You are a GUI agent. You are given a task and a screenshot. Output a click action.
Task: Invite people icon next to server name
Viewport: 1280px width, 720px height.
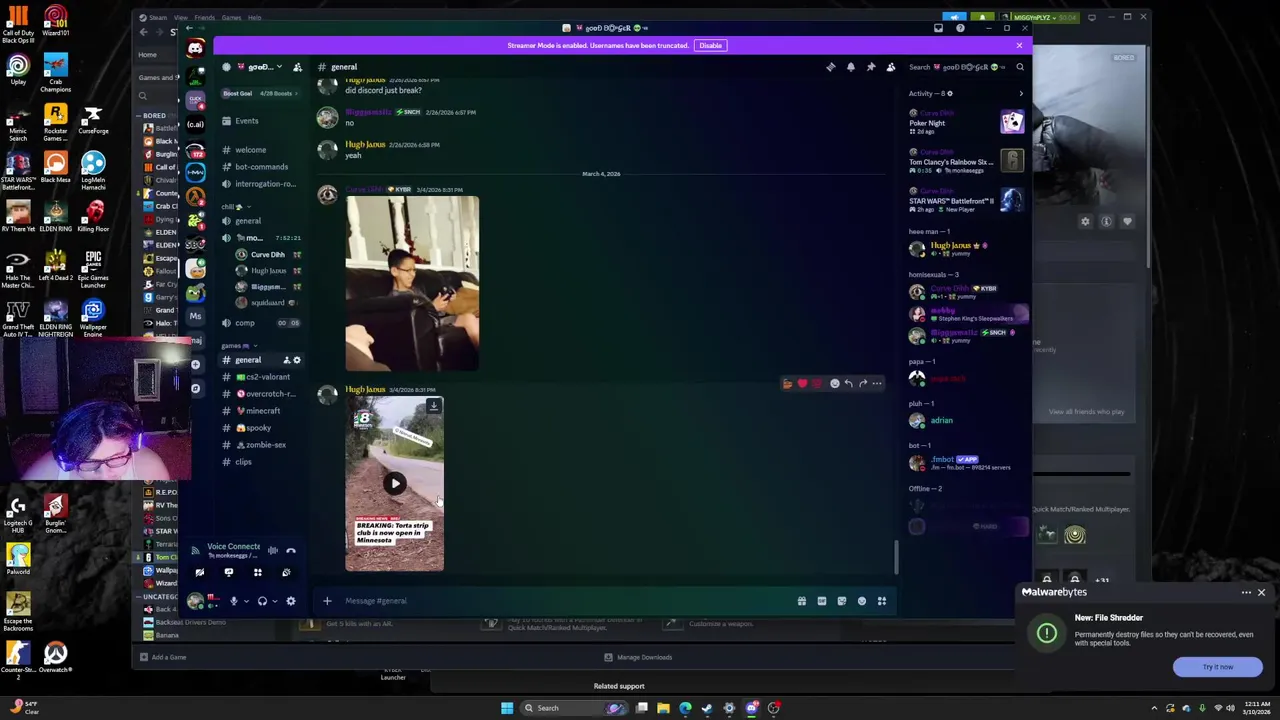pos(297,67)
